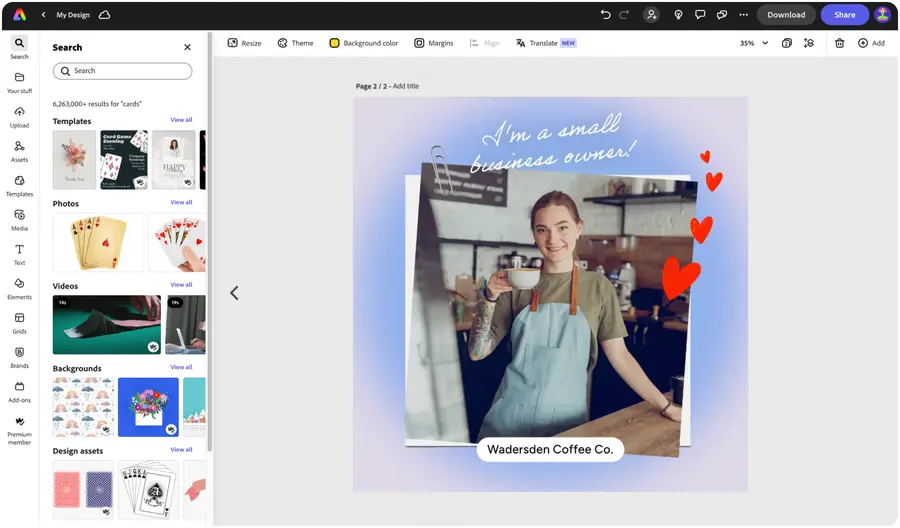Click the undo arrow
Image resolution: width=900 pixels, height=528 pixels.
tap(605, 15)
